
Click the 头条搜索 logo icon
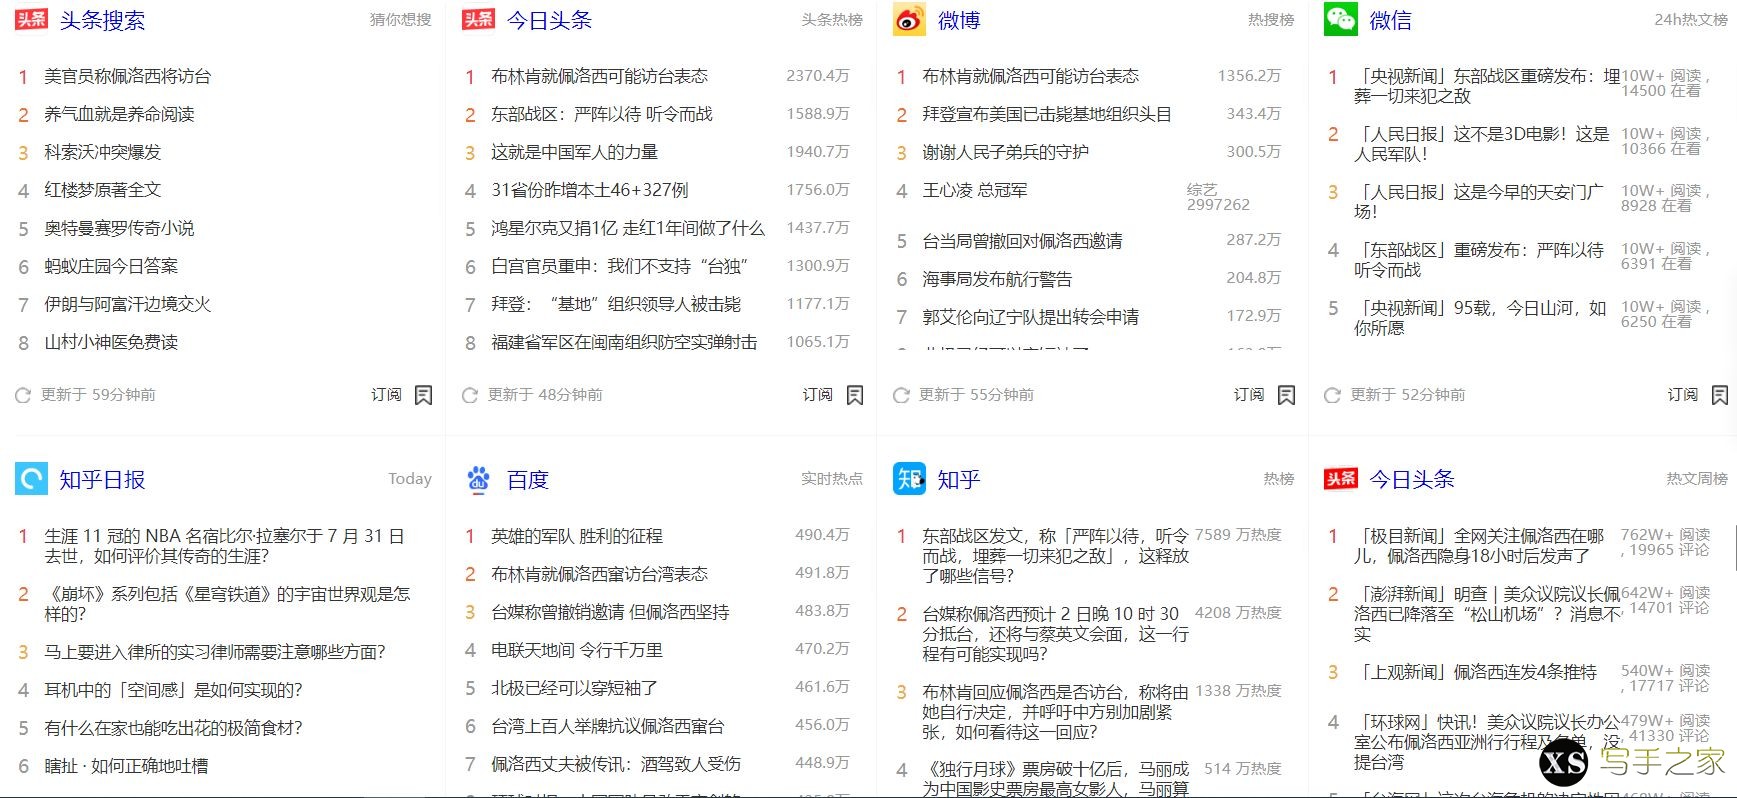click(31, 19)
